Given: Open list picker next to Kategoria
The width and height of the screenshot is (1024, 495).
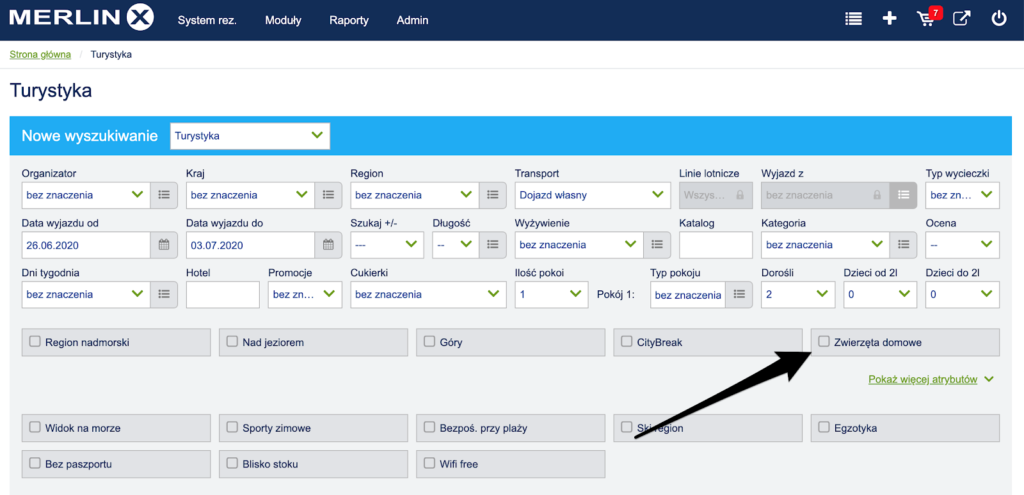Looking at the screenshot, I should click(902, 244).
